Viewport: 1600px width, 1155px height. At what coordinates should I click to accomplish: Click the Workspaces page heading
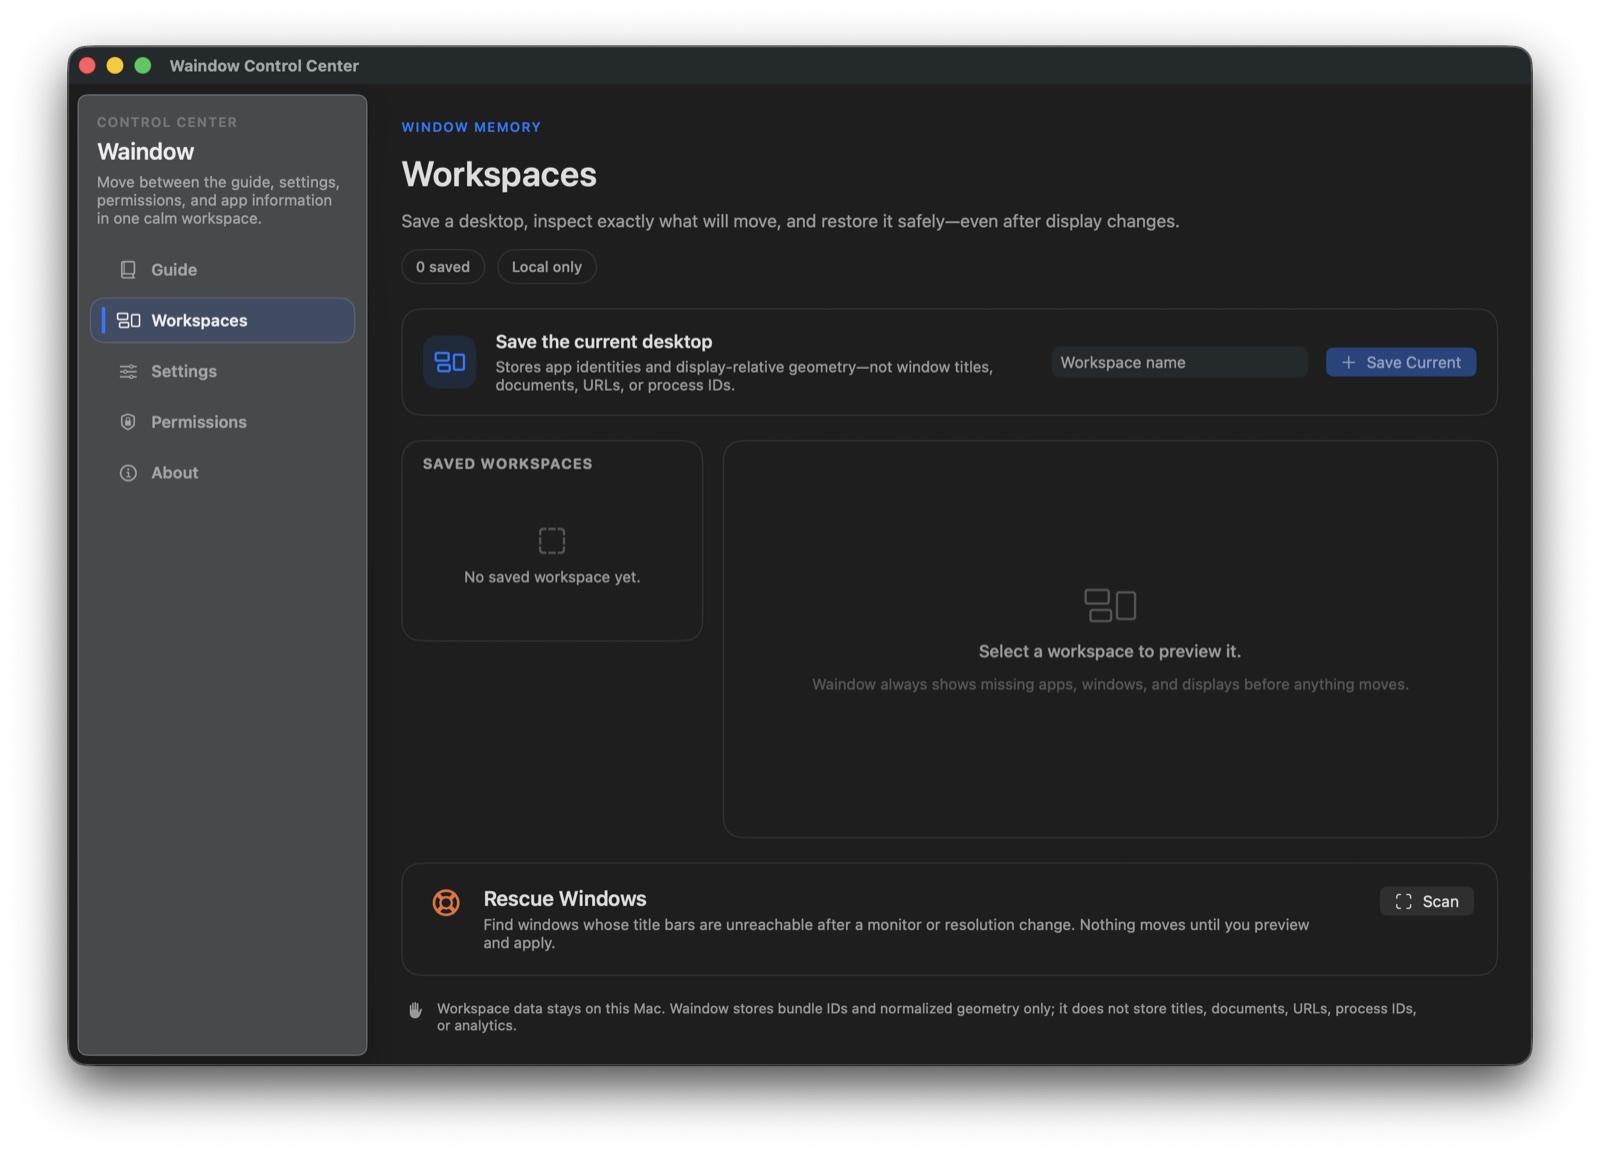499,174
